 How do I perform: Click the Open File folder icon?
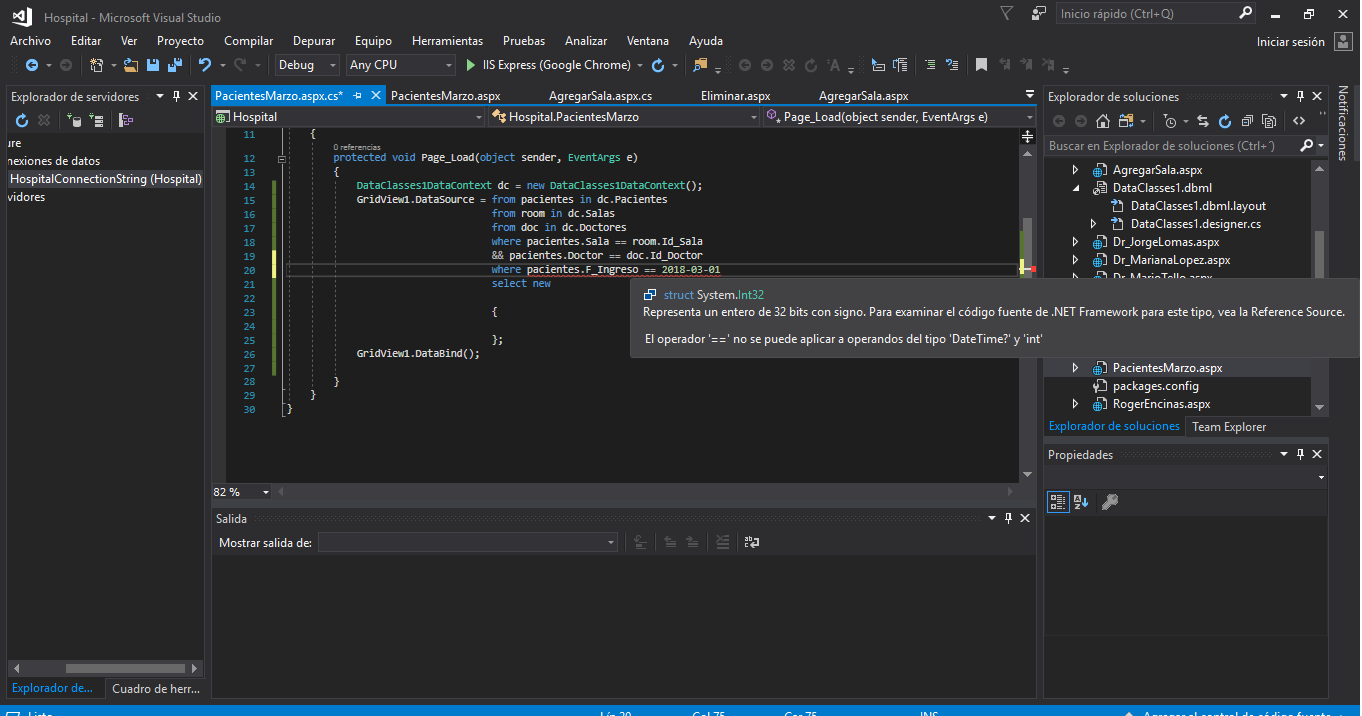pyautogui.click(x=131, y=65)
